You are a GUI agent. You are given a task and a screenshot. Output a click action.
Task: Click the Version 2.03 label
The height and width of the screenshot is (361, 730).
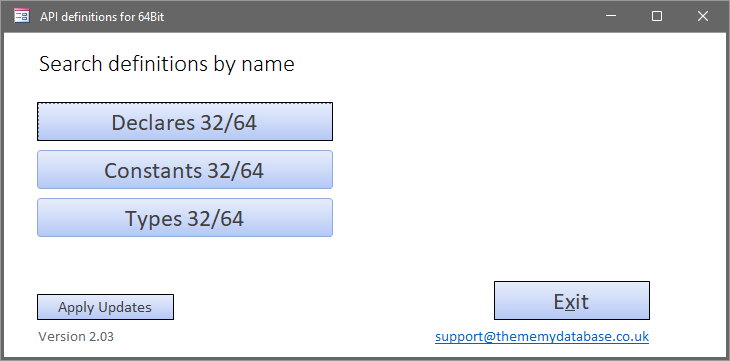pyautogui.click(x=76, y=337)
